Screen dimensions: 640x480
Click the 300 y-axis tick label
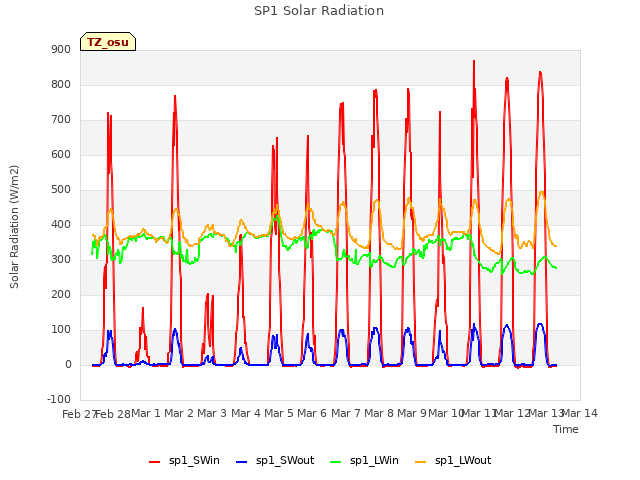pos(61,260)
